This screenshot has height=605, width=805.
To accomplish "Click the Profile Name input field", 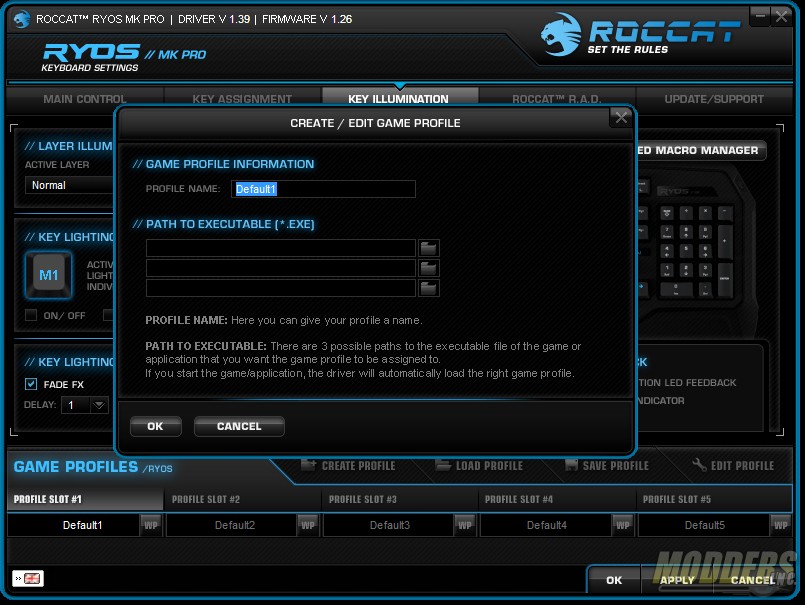I will (323, 189).
